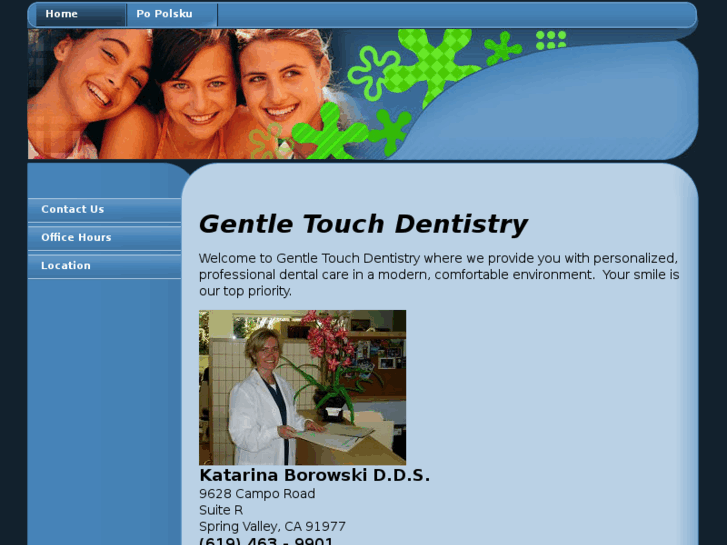727x545 pixels.
Task: Click the green outlined flower shape in banner
Action: pos(373,72)
